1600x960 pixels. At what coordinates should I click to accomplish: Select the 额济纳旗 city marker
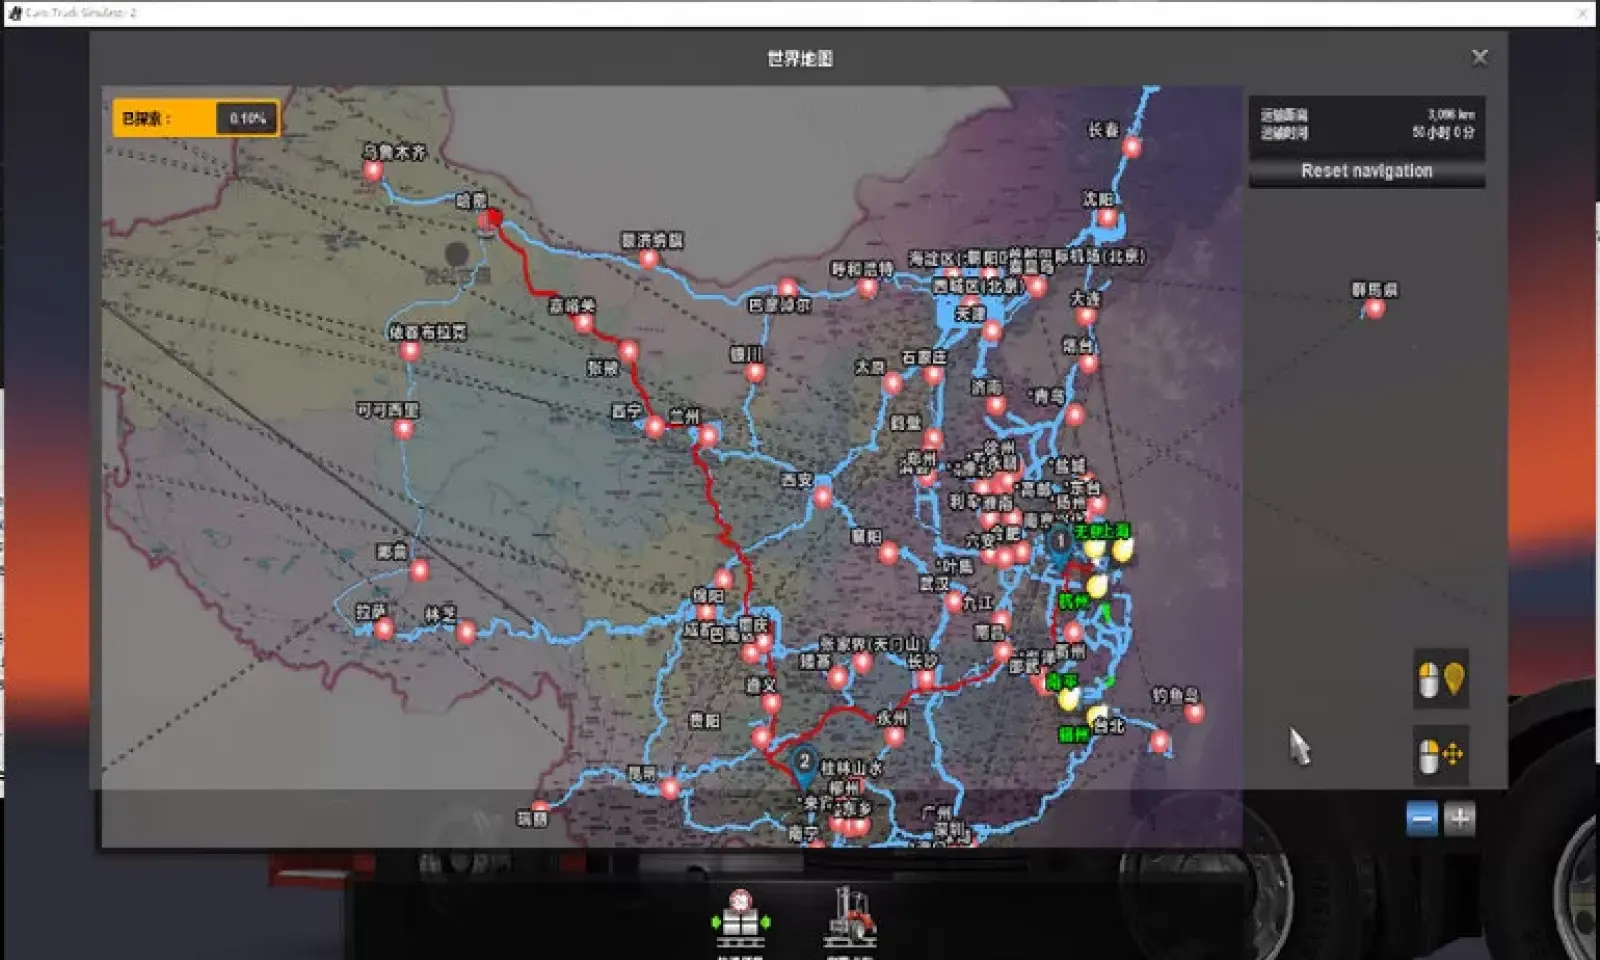[649, 260]
